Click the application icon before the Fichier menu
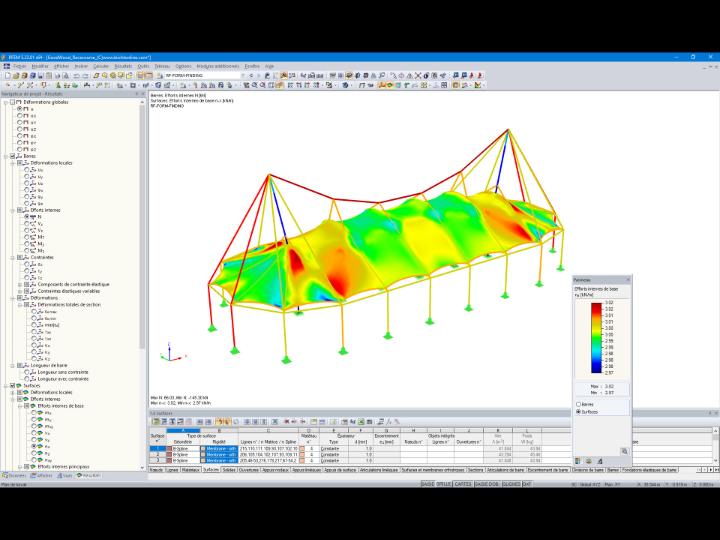The width and height of the screenshot is (720, 540). 6,67
